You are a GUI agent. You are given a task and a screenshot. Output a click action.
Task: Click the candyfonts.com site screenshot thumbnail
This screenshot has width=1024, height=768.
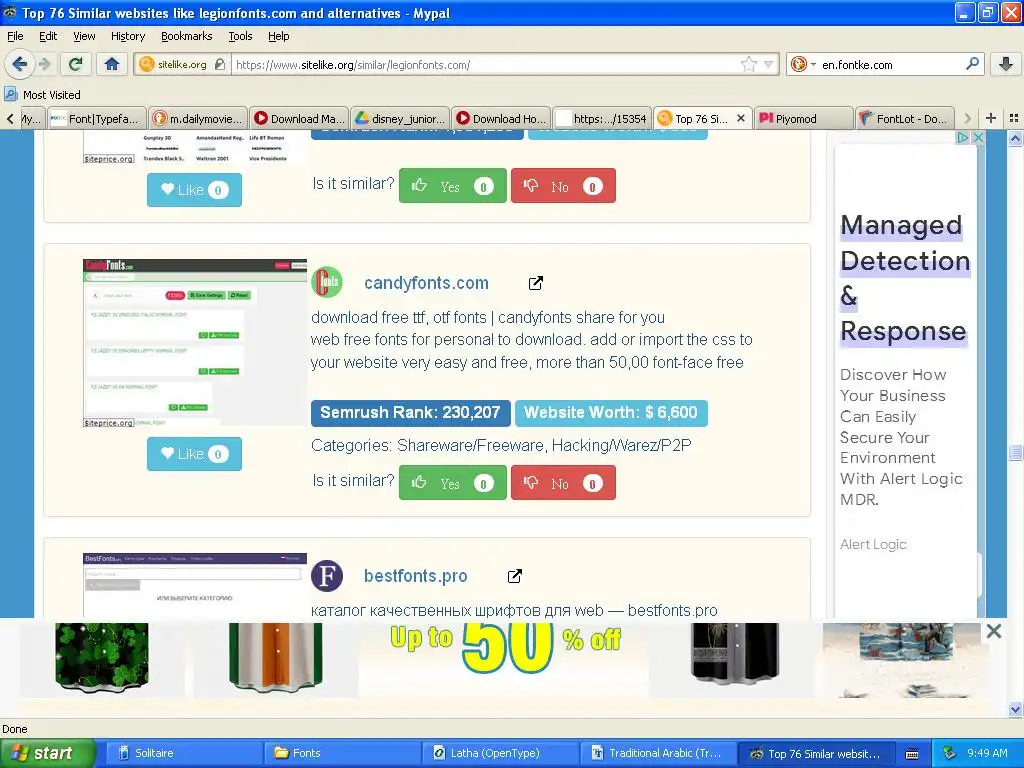(x=195, y=343)
